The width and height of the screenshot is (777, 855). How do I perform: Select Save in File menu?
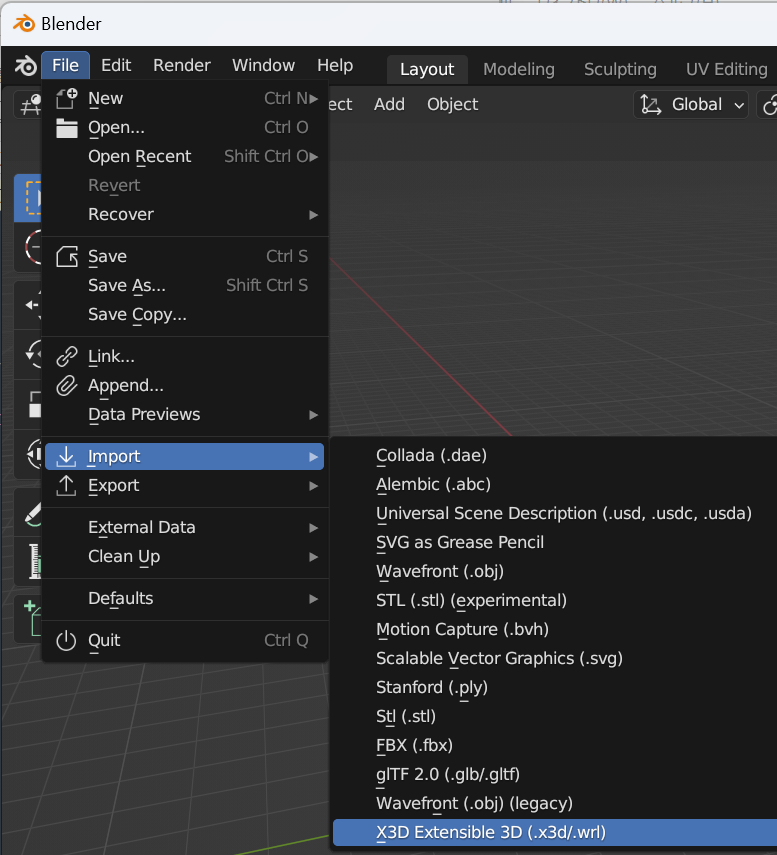[185, 256]
